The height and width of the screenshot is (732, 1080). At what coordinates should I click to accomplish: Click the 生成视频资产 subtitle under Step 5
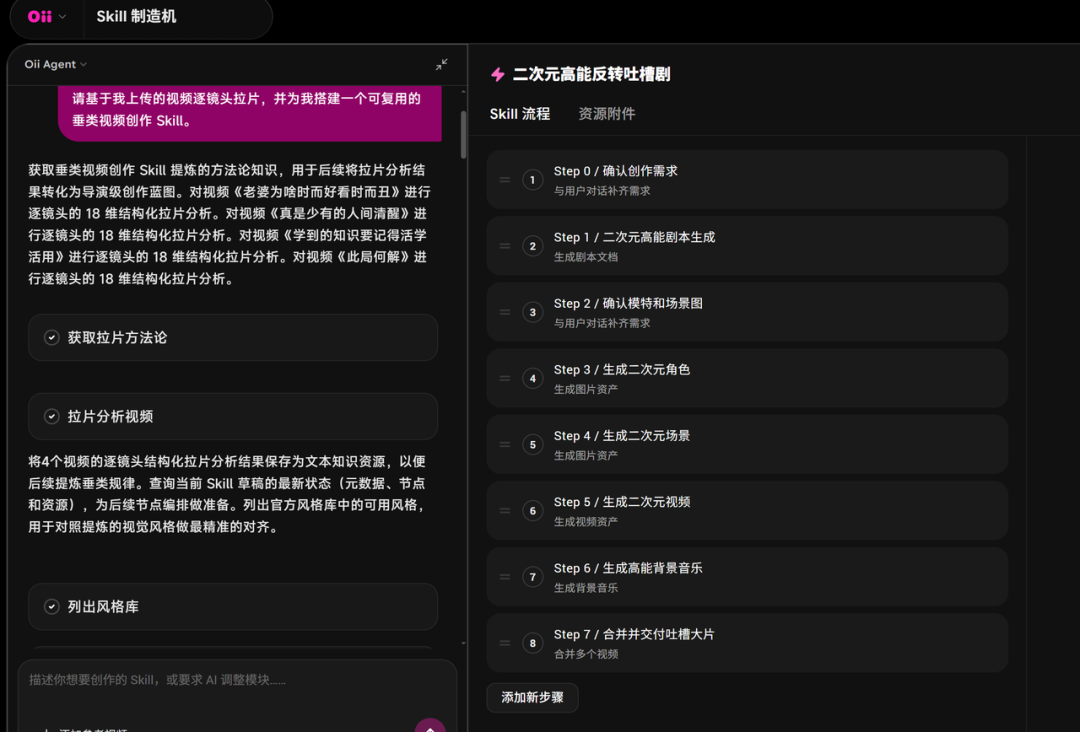585,521
